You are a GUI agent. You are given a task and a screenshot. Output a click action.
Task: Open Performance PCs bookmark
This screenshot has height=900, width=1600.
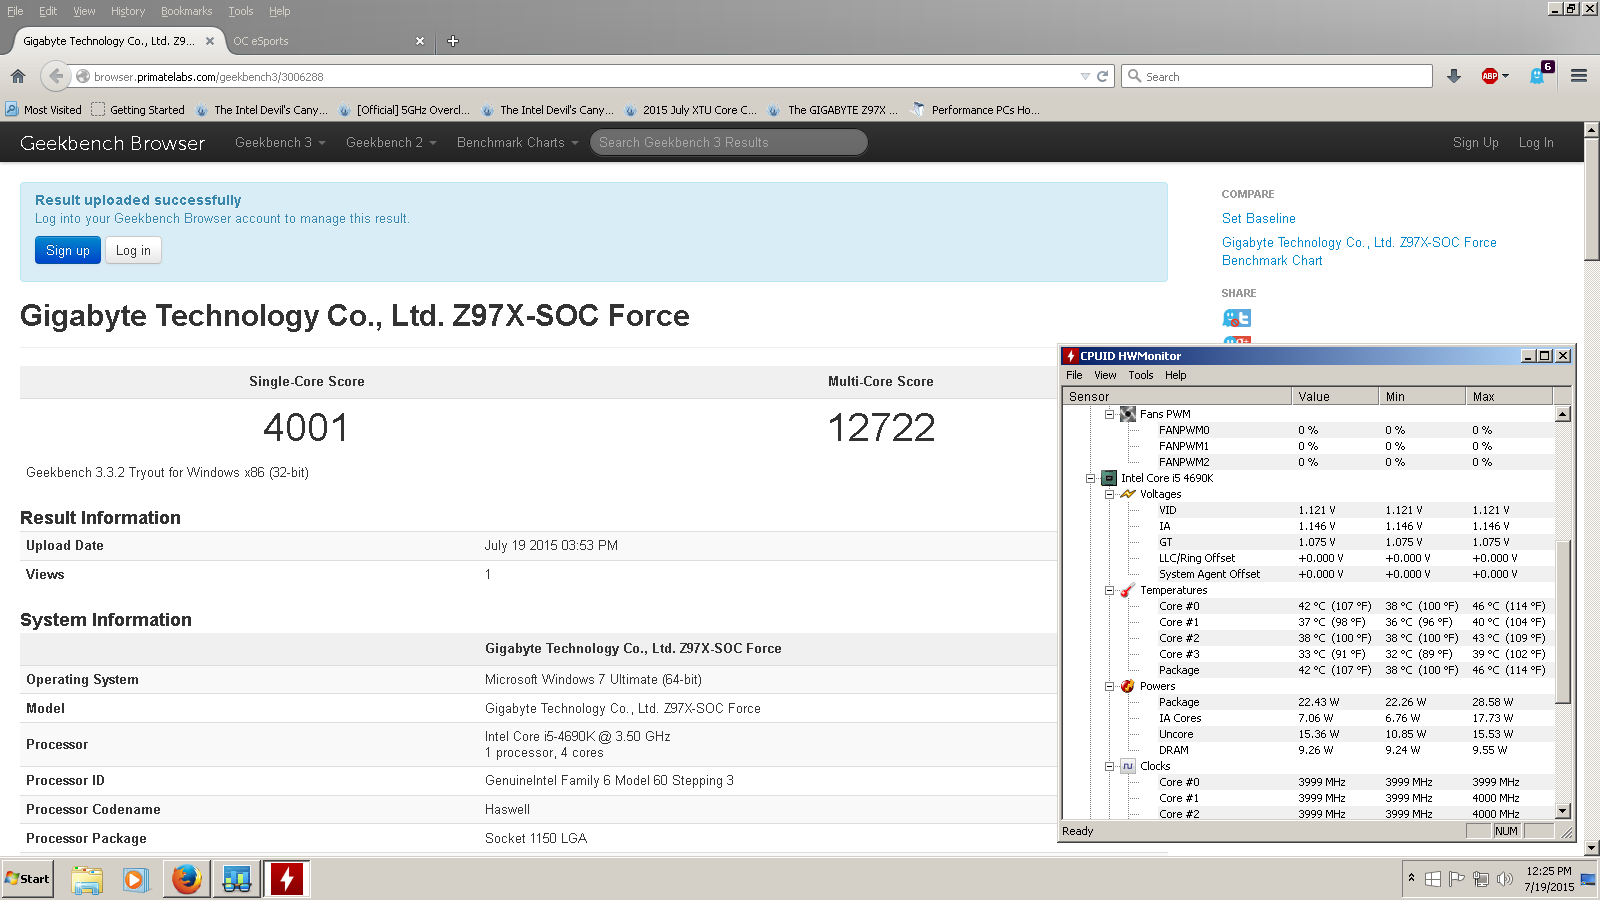[x=976, y=110]
